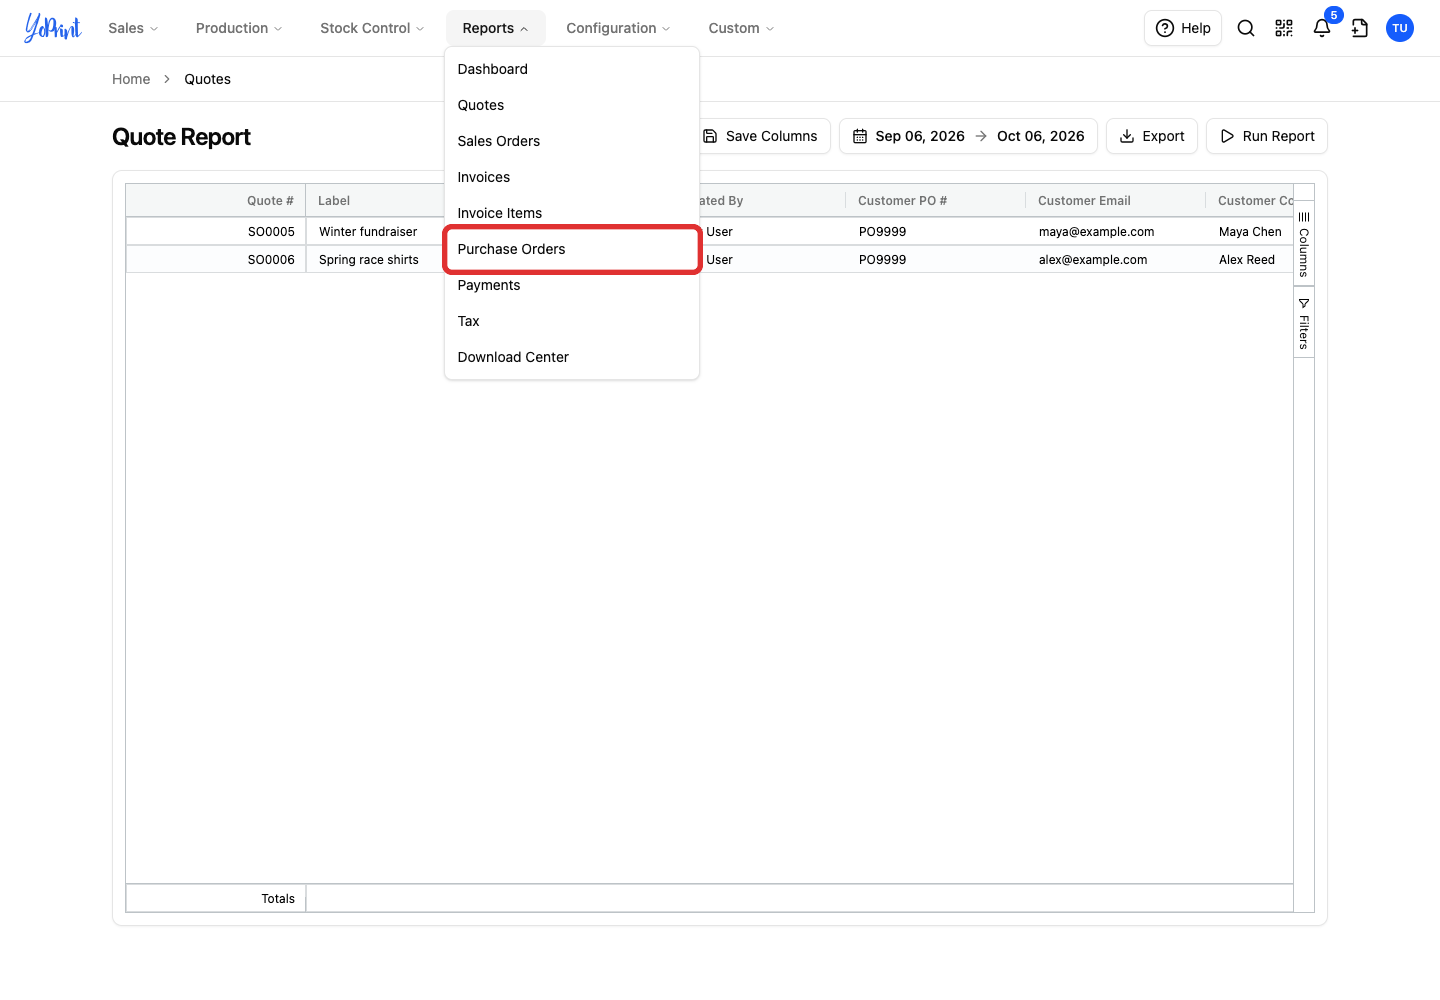
Task: Click the Quotes breadcrumb
Action: coord(207,79)
